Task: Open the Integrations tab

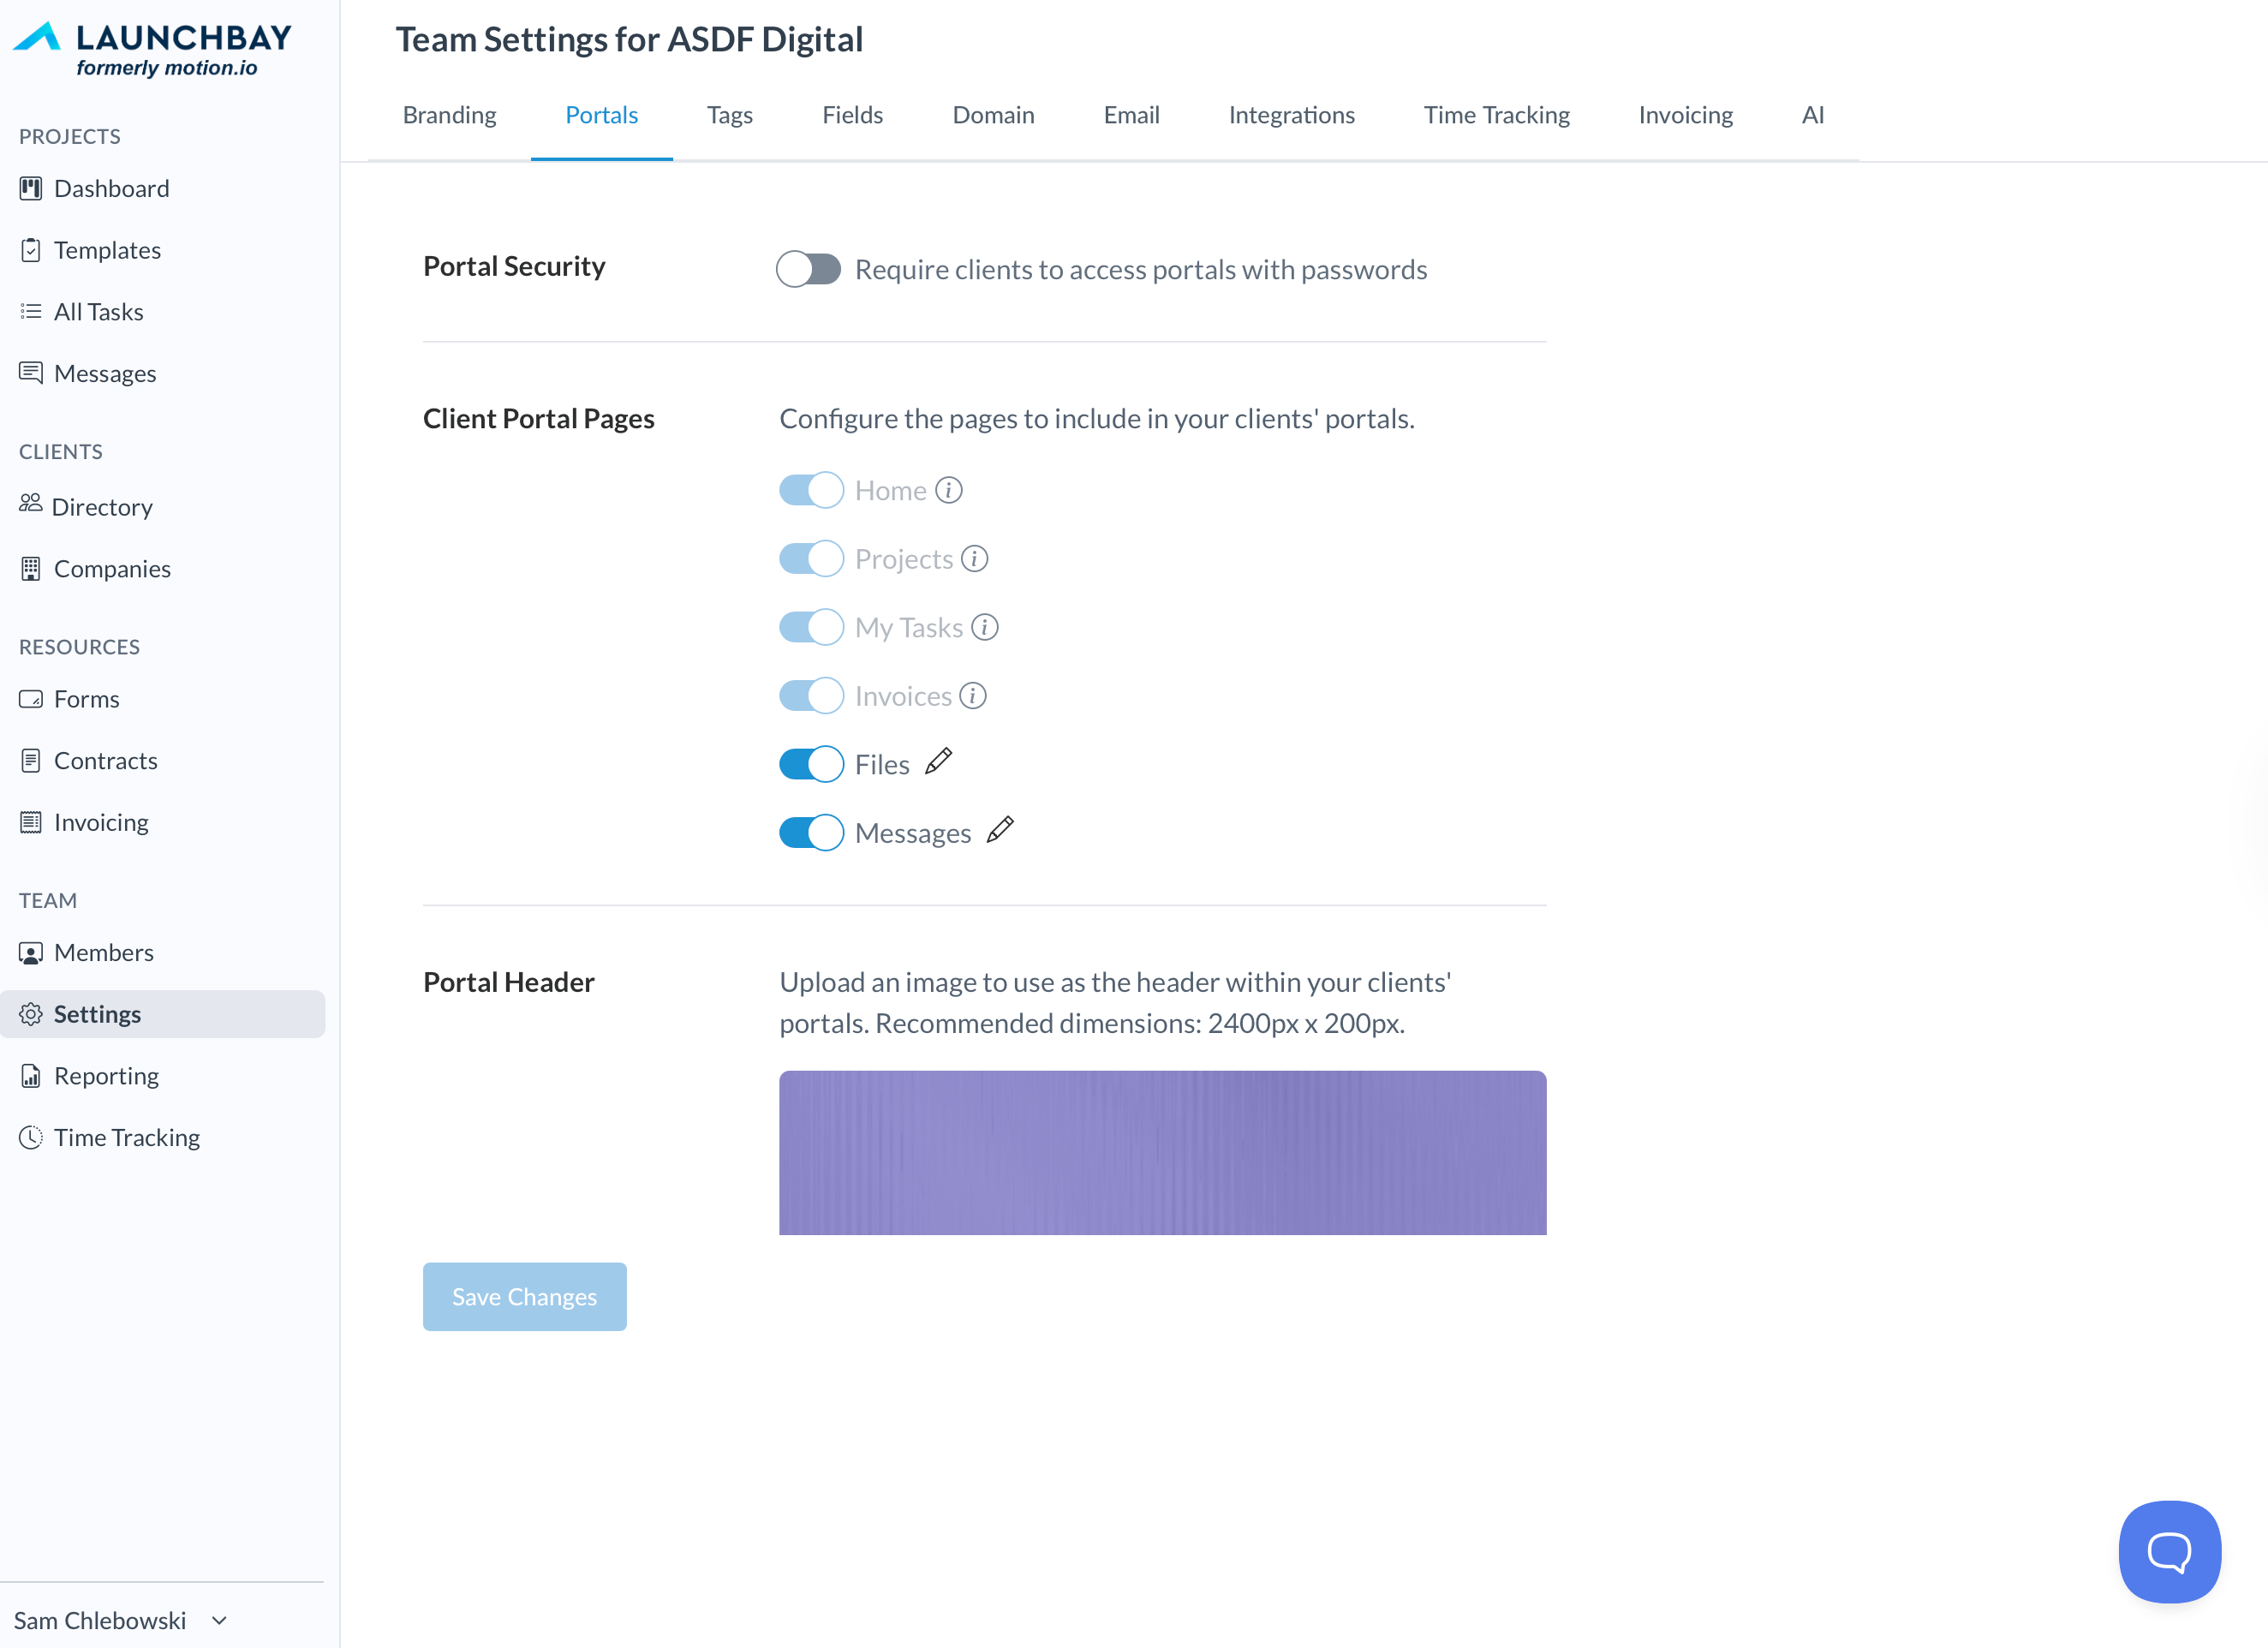Action: click(x=1291, y=115)
